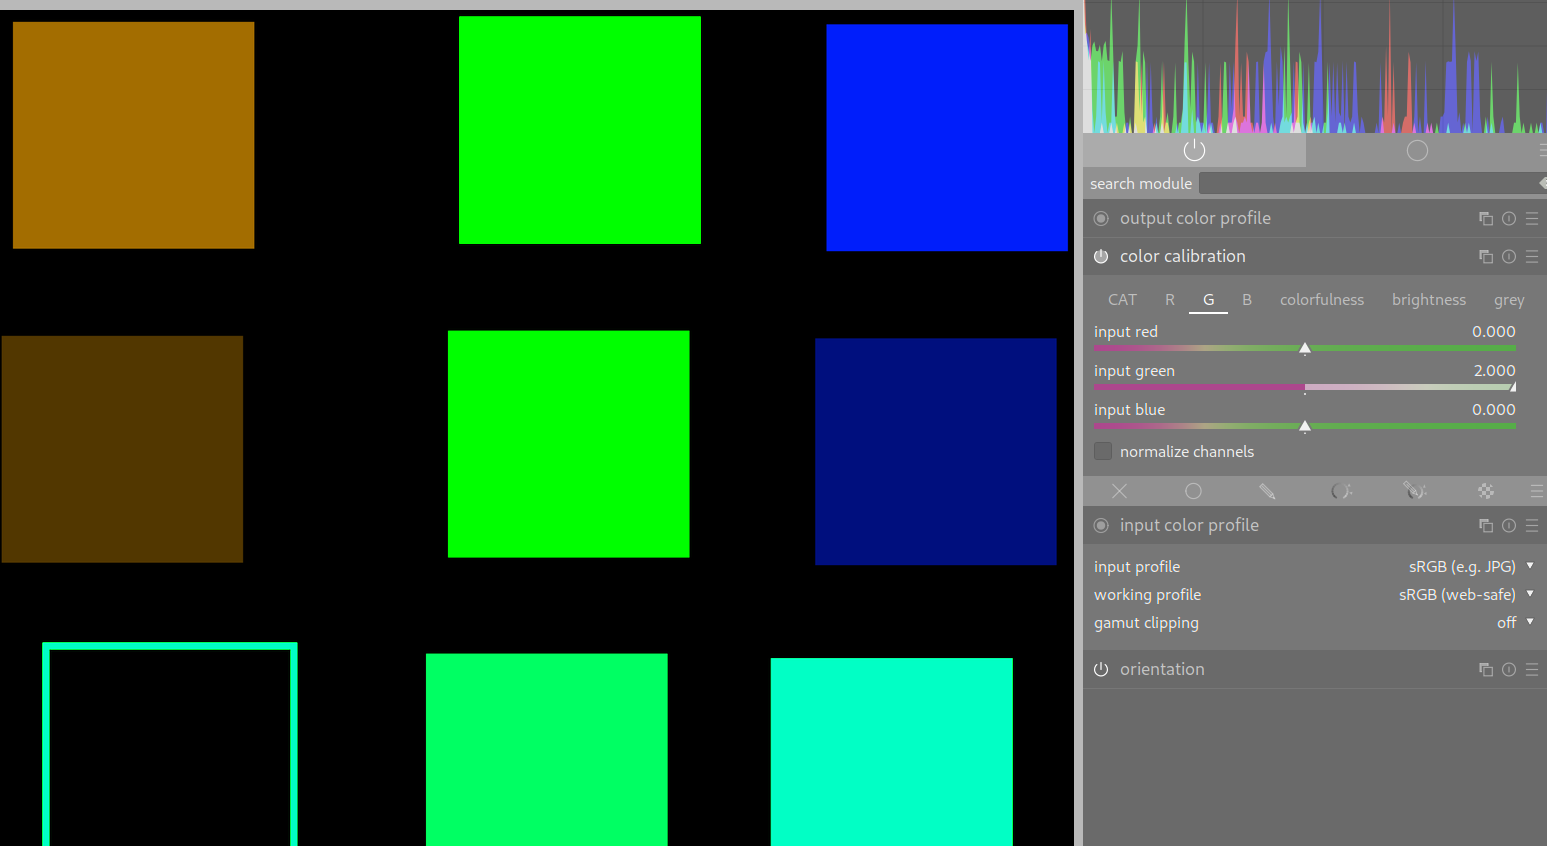1547x846 pixels.
Task: Switch to the colorfulness tab
Action: (x=1321, y=300)
